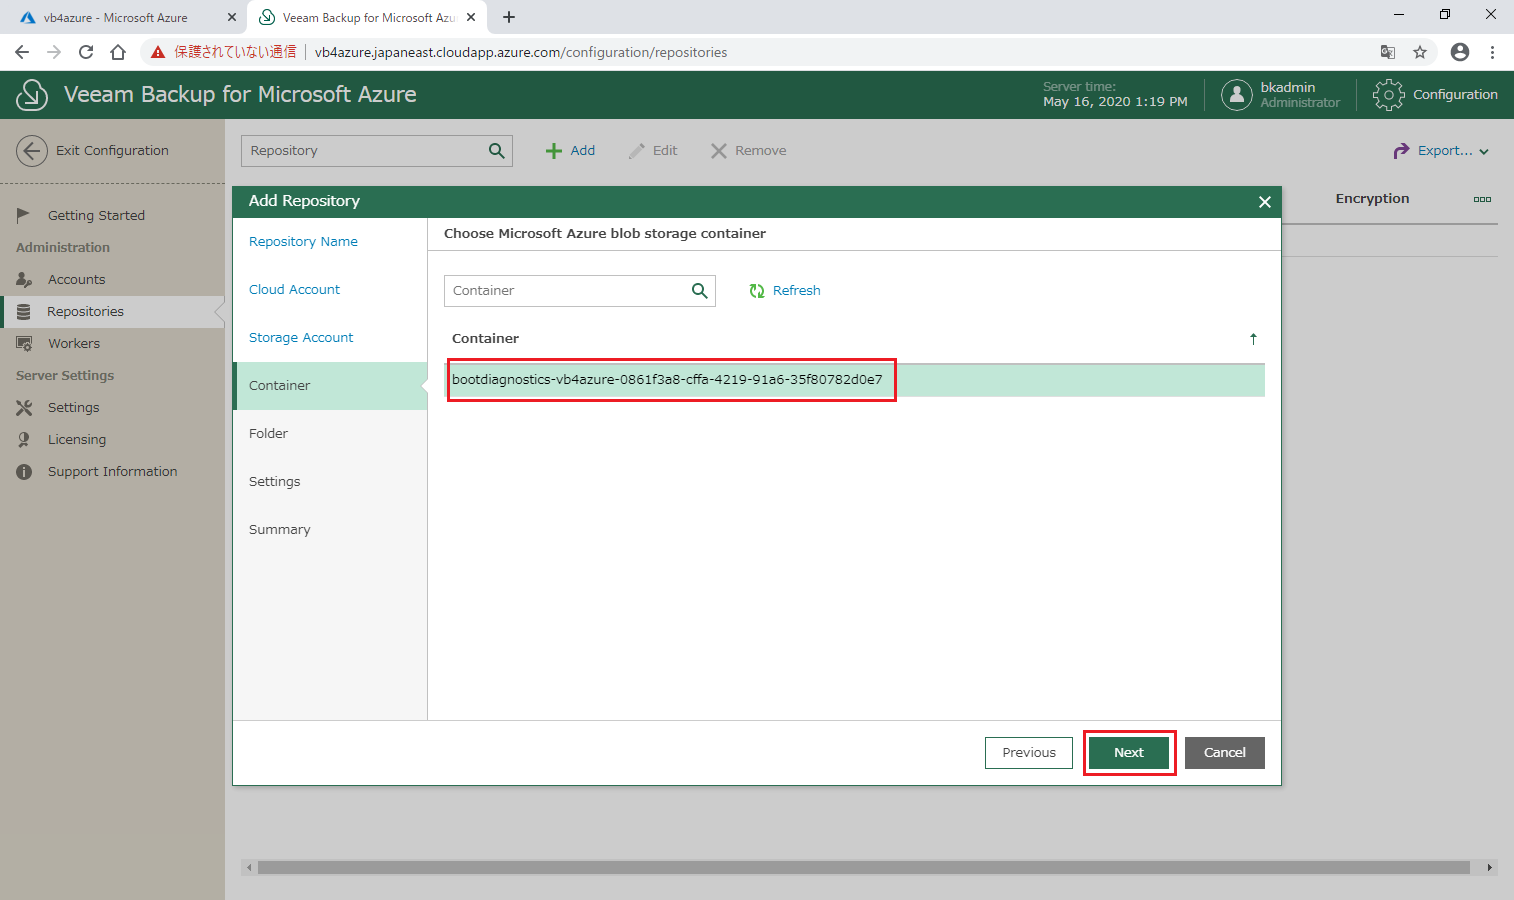Viewport: 1514px width, 900px height.
Task: Switch to vb4azure - Microsoft Azure browser tab
Action: click(116, 18)
